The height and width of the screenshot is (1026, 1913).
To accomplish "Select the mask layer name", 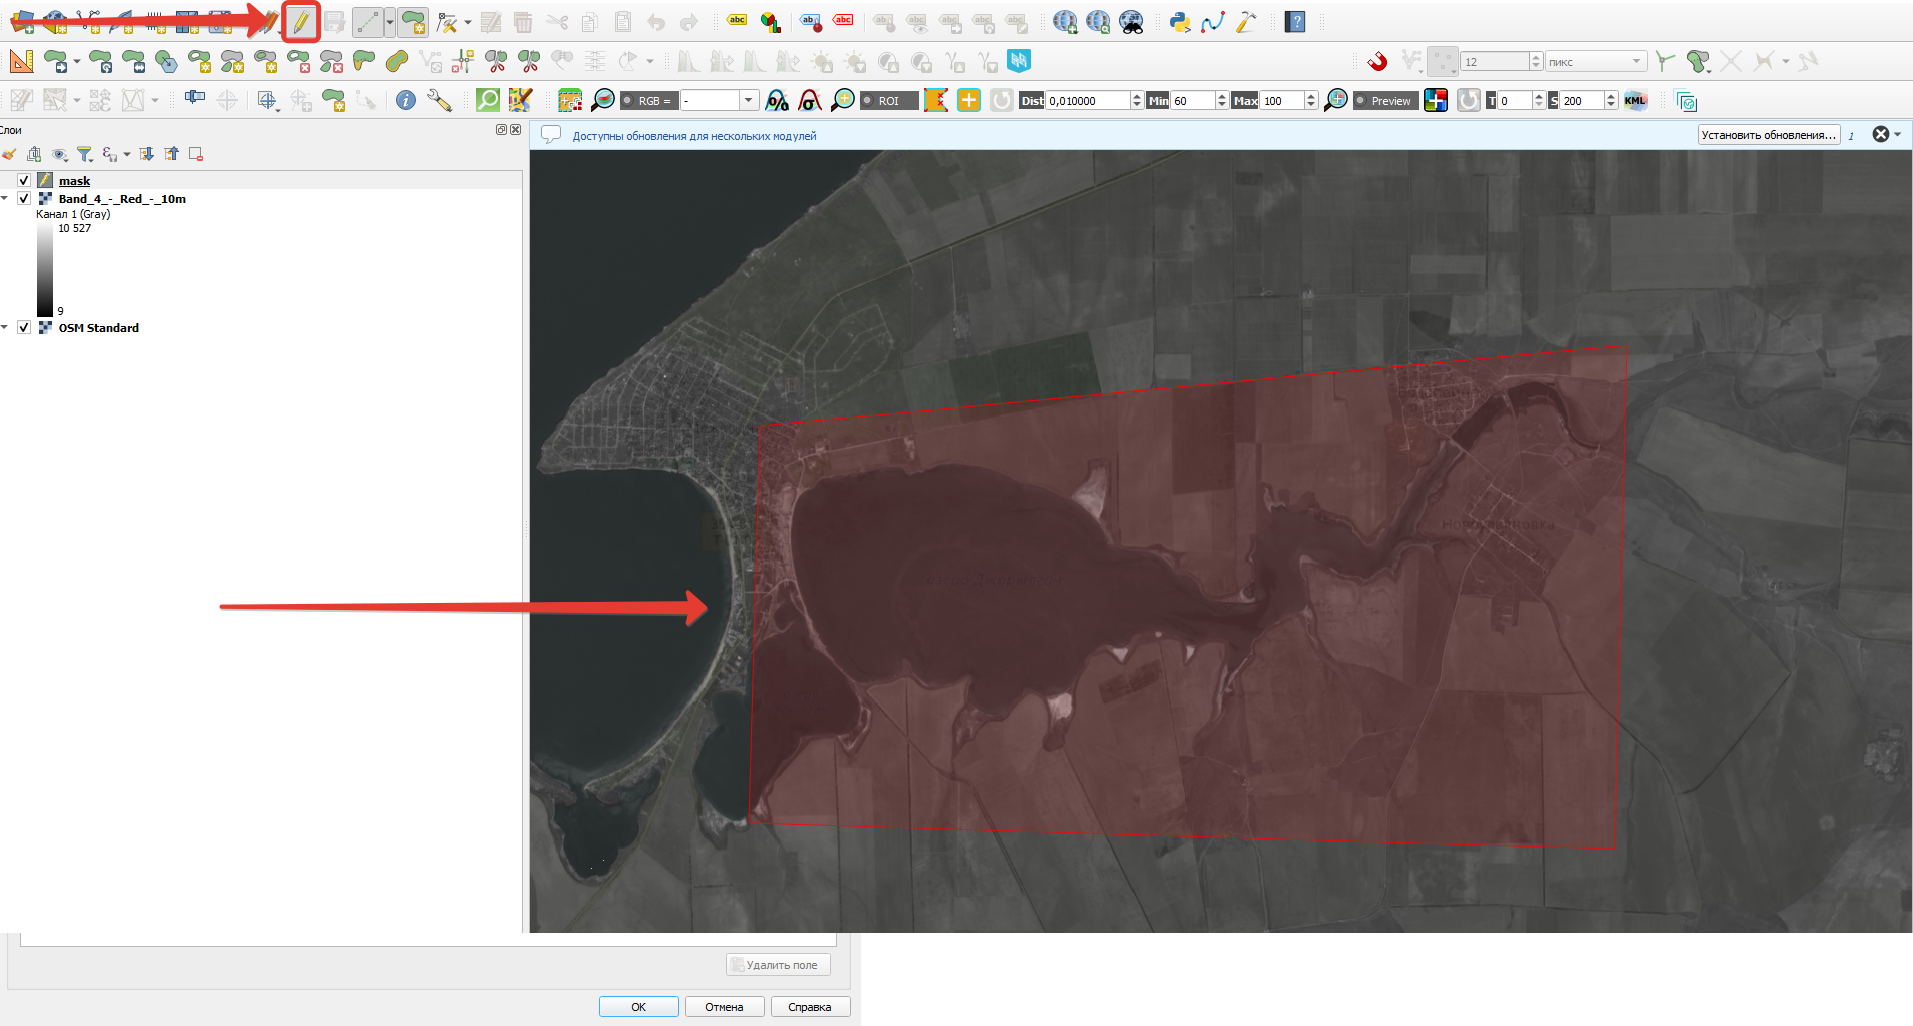I will 74,181.
